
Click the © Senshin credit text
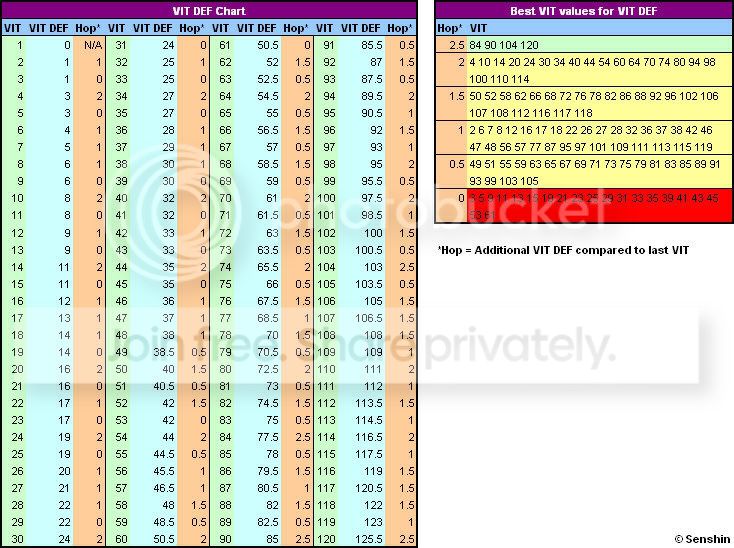coord(702,539)
